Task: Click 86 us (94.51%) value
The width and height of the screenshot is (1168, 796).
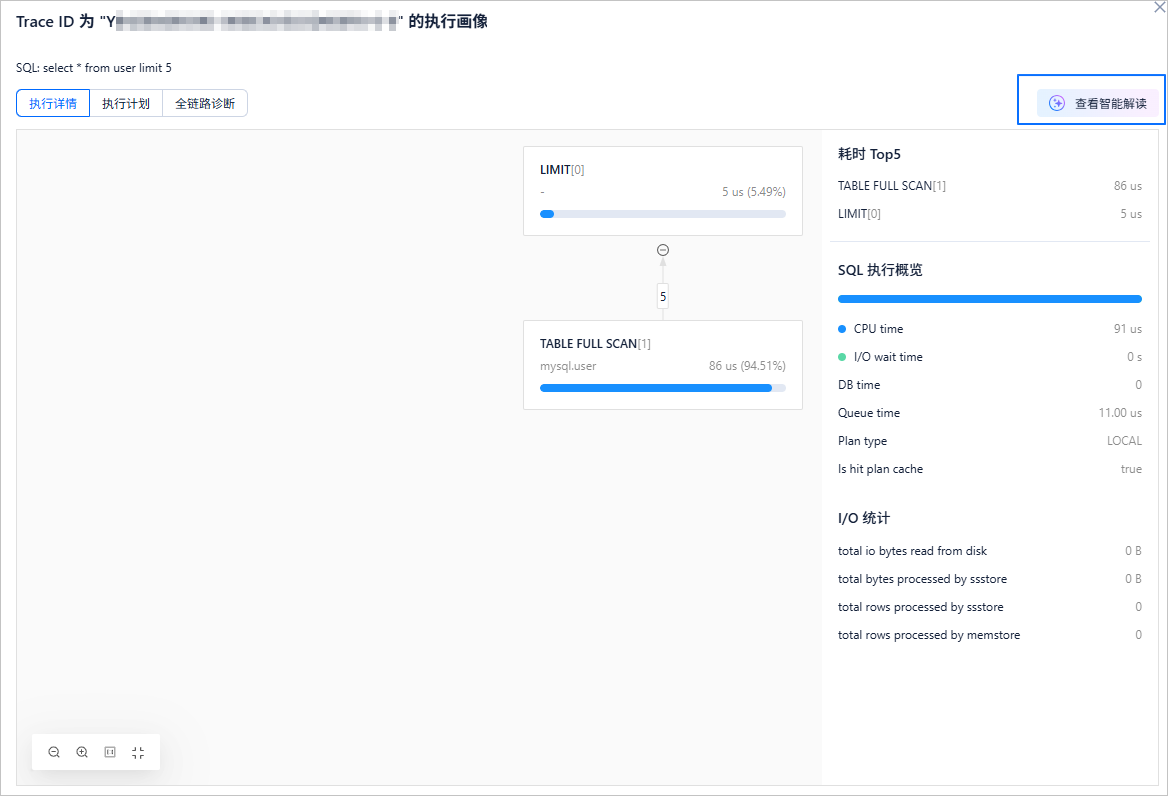Action: pos(747,366)
